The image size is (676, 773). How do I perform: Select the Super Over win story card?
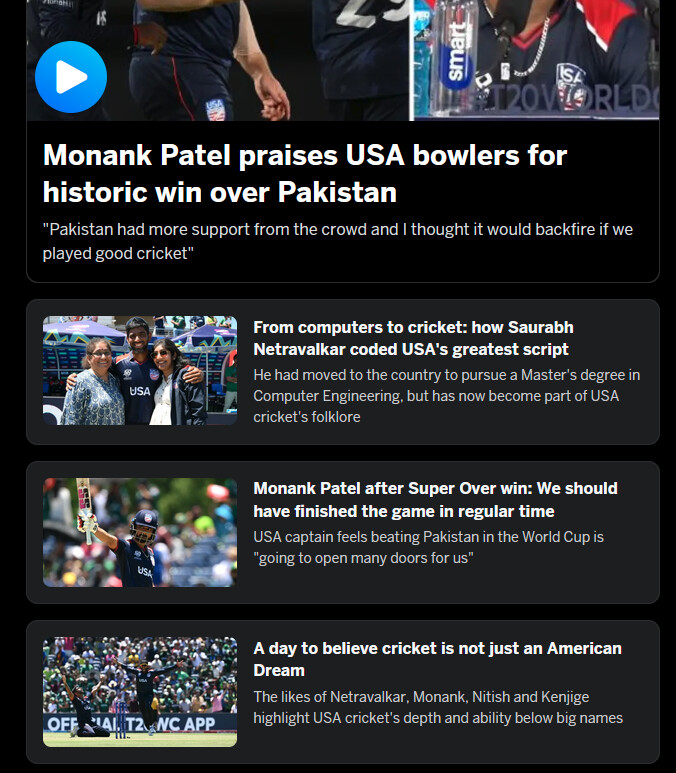coord(343,532)
